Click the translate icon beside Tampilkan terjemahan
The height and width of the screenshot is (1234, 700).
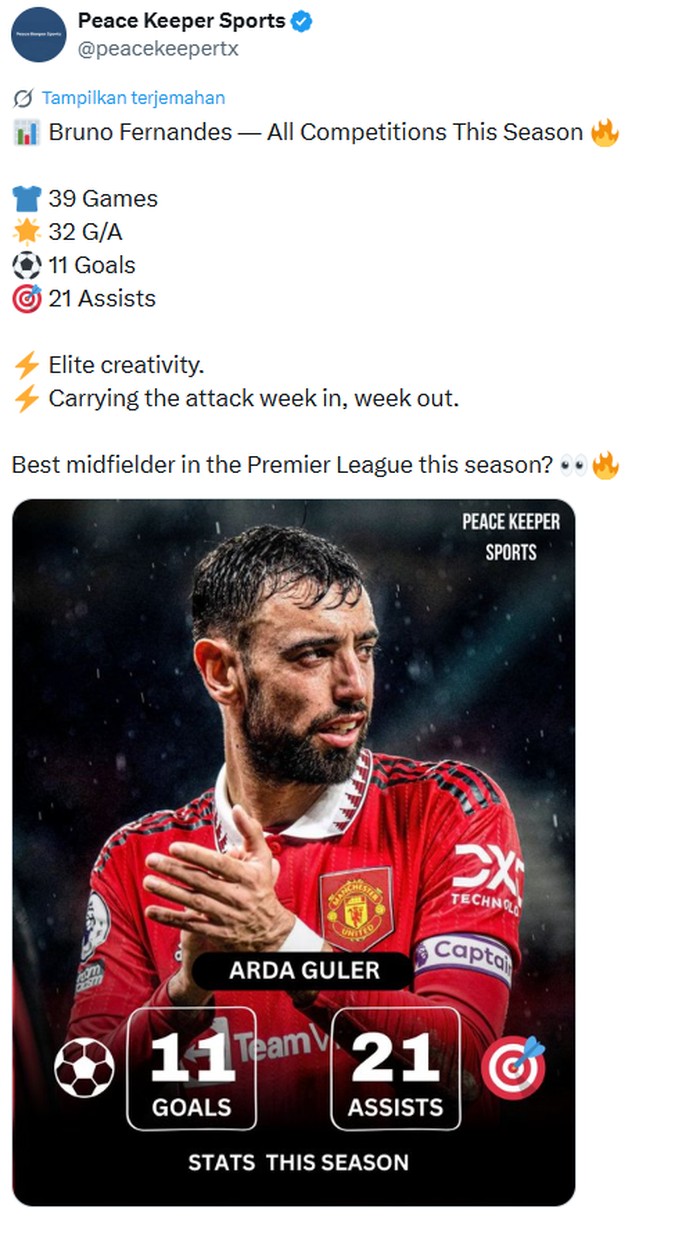23,98
